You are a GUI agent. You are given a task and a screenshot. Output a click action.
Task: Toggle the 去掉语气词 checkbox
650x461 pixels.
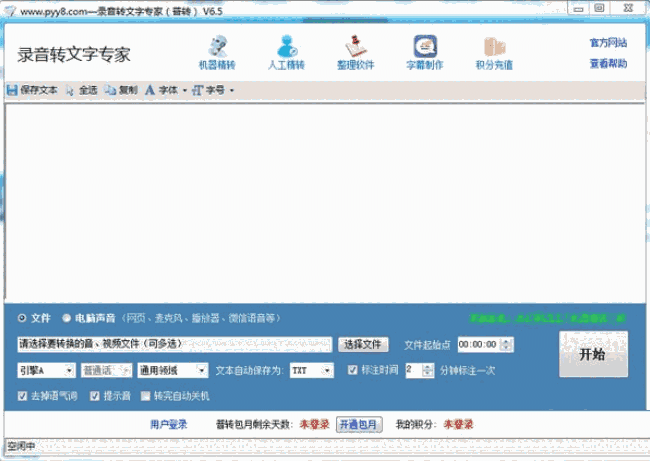click(22, 396)
